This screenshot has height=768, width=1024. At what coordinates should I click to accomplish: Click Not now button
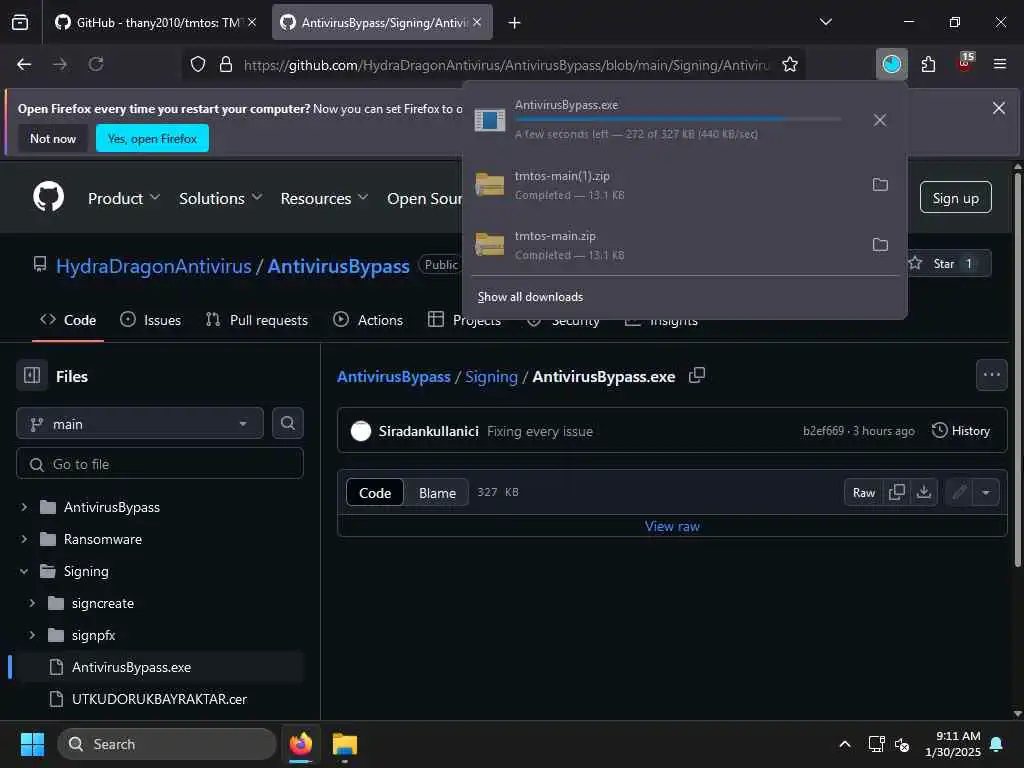(x=53, y=138)
